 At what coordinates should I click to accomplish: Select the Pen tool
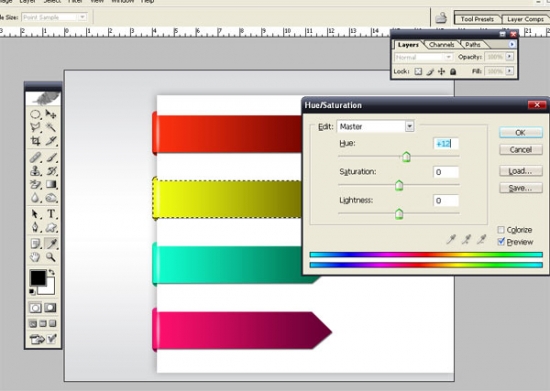[x=35, y=227]
